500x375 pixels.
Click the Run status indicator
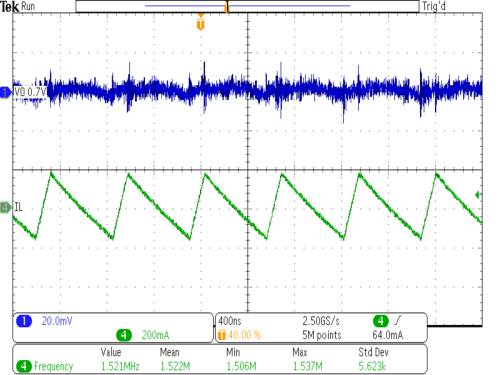click(28, 6)
